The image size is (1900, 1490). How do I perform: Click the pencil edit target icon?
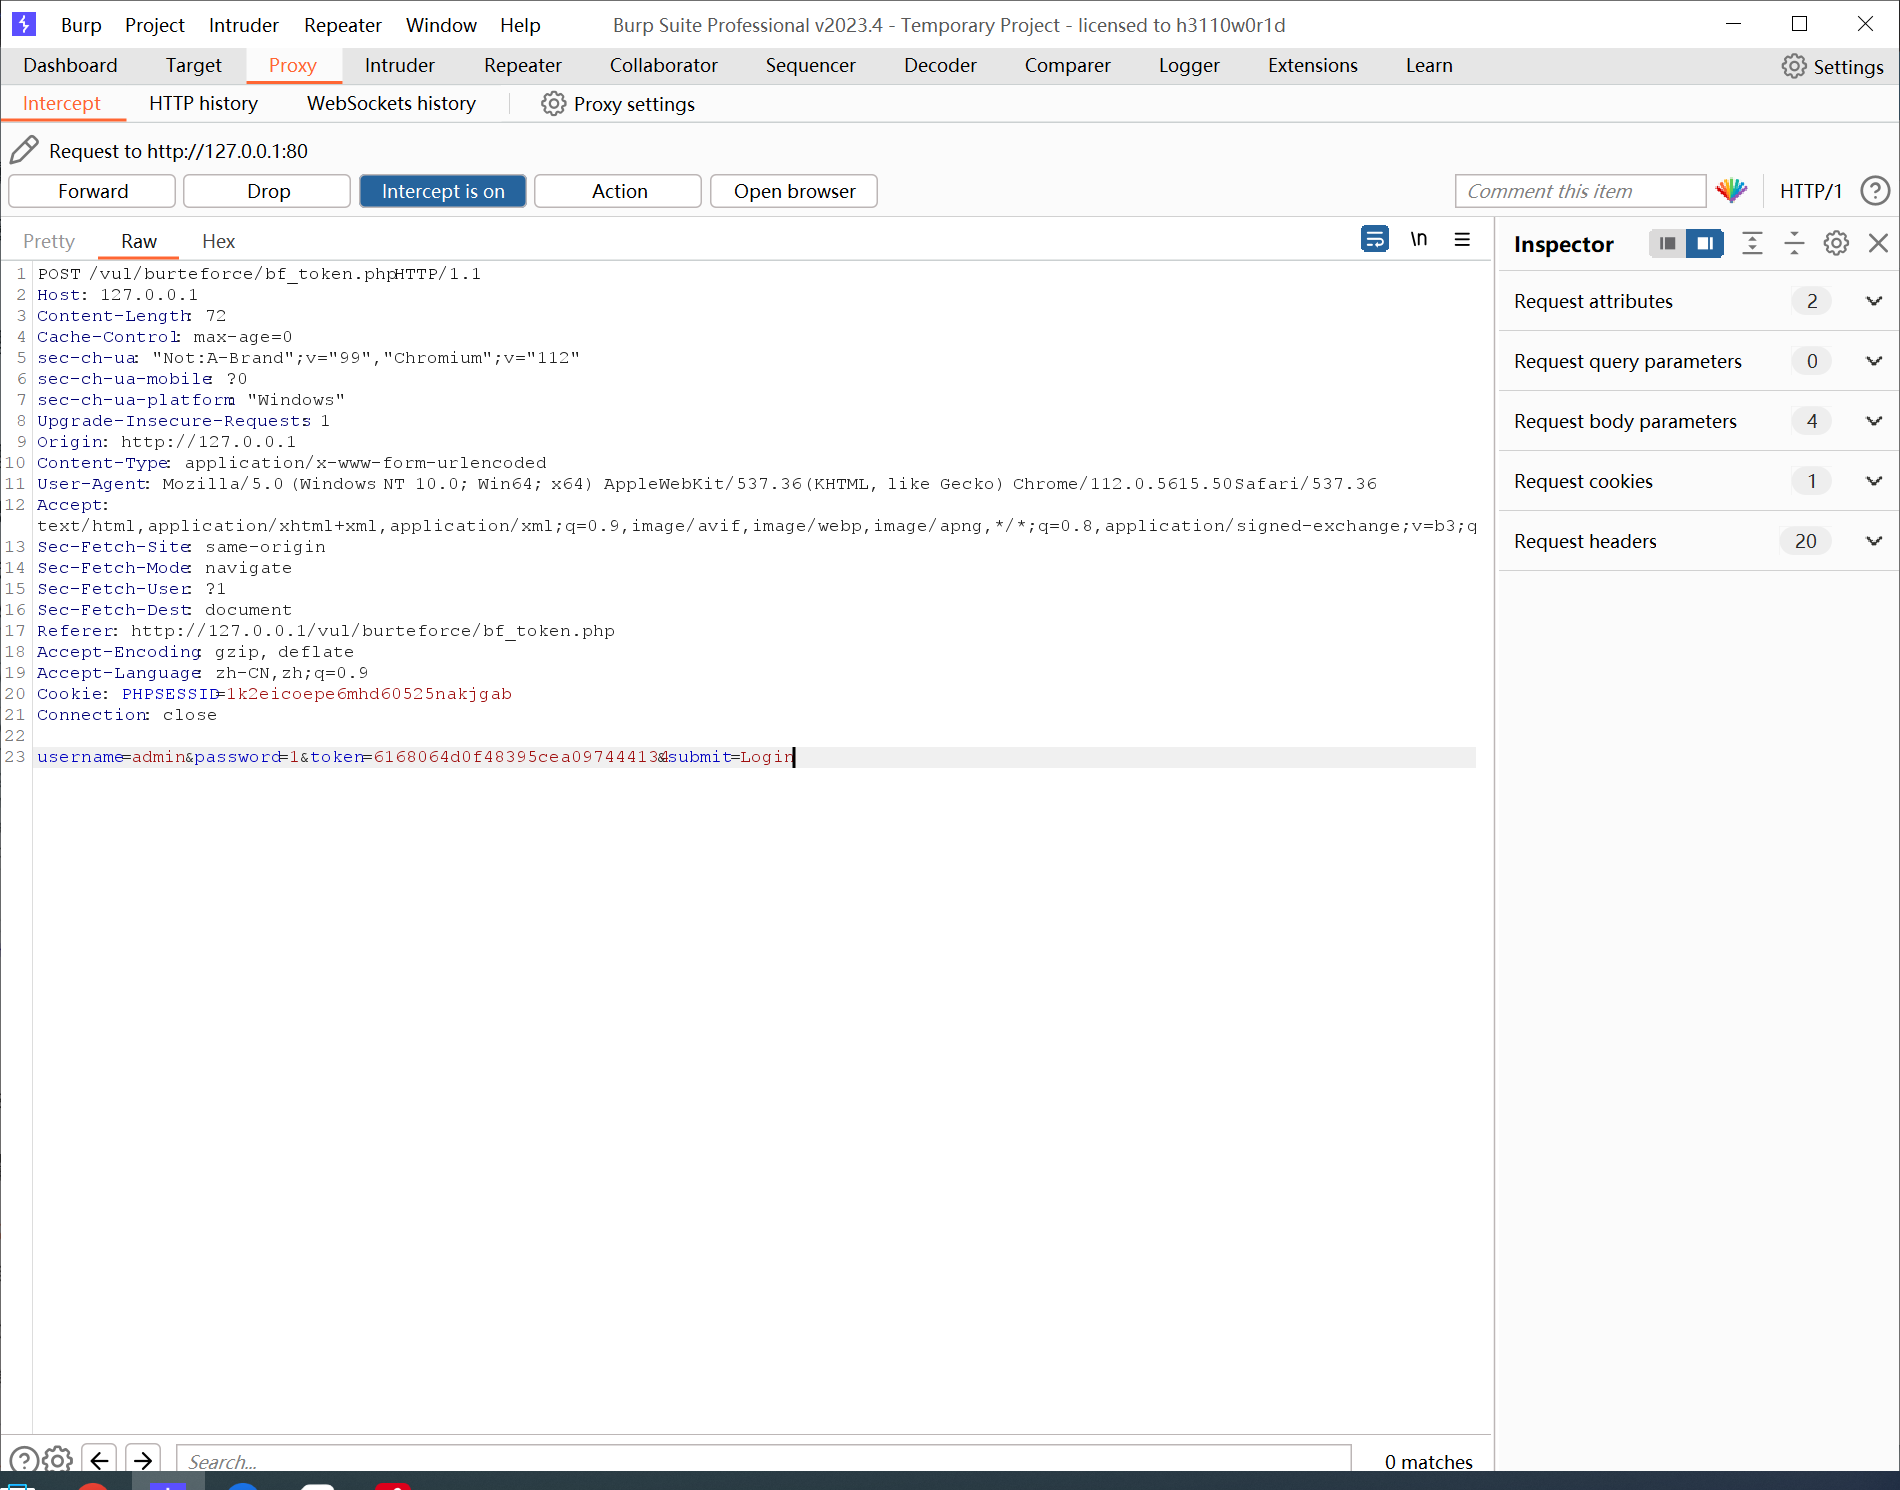(24, 150)
